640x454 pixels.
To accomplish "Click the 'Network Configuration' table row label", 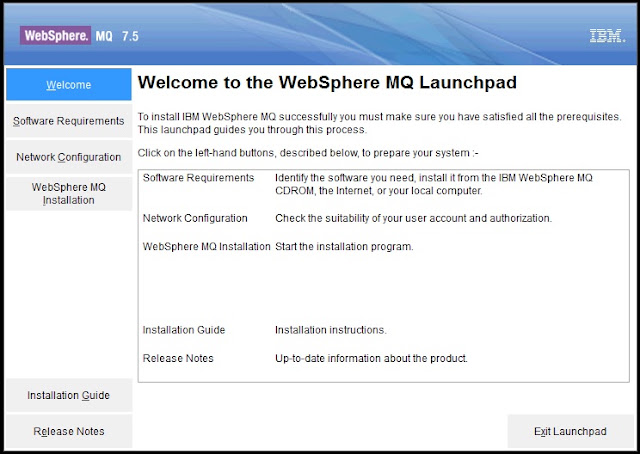I will 195,218.
